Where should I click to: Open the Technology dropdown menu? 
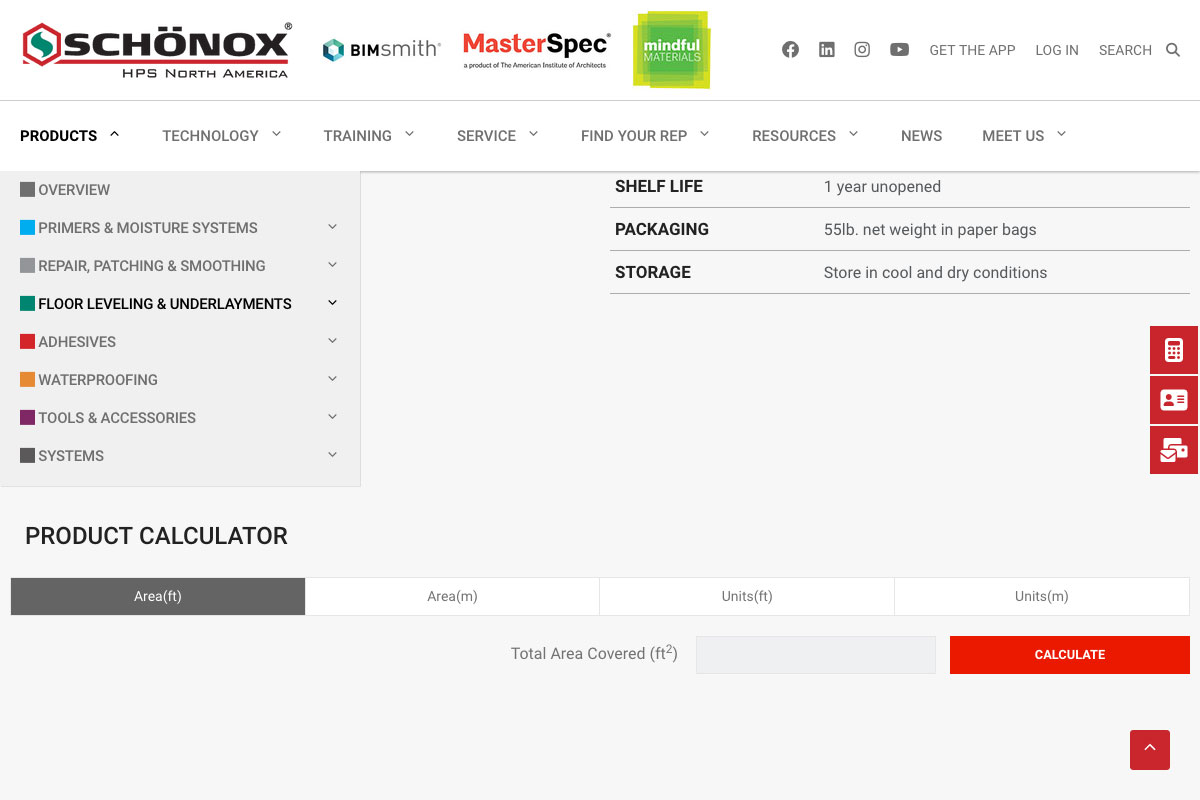(221, 135)
